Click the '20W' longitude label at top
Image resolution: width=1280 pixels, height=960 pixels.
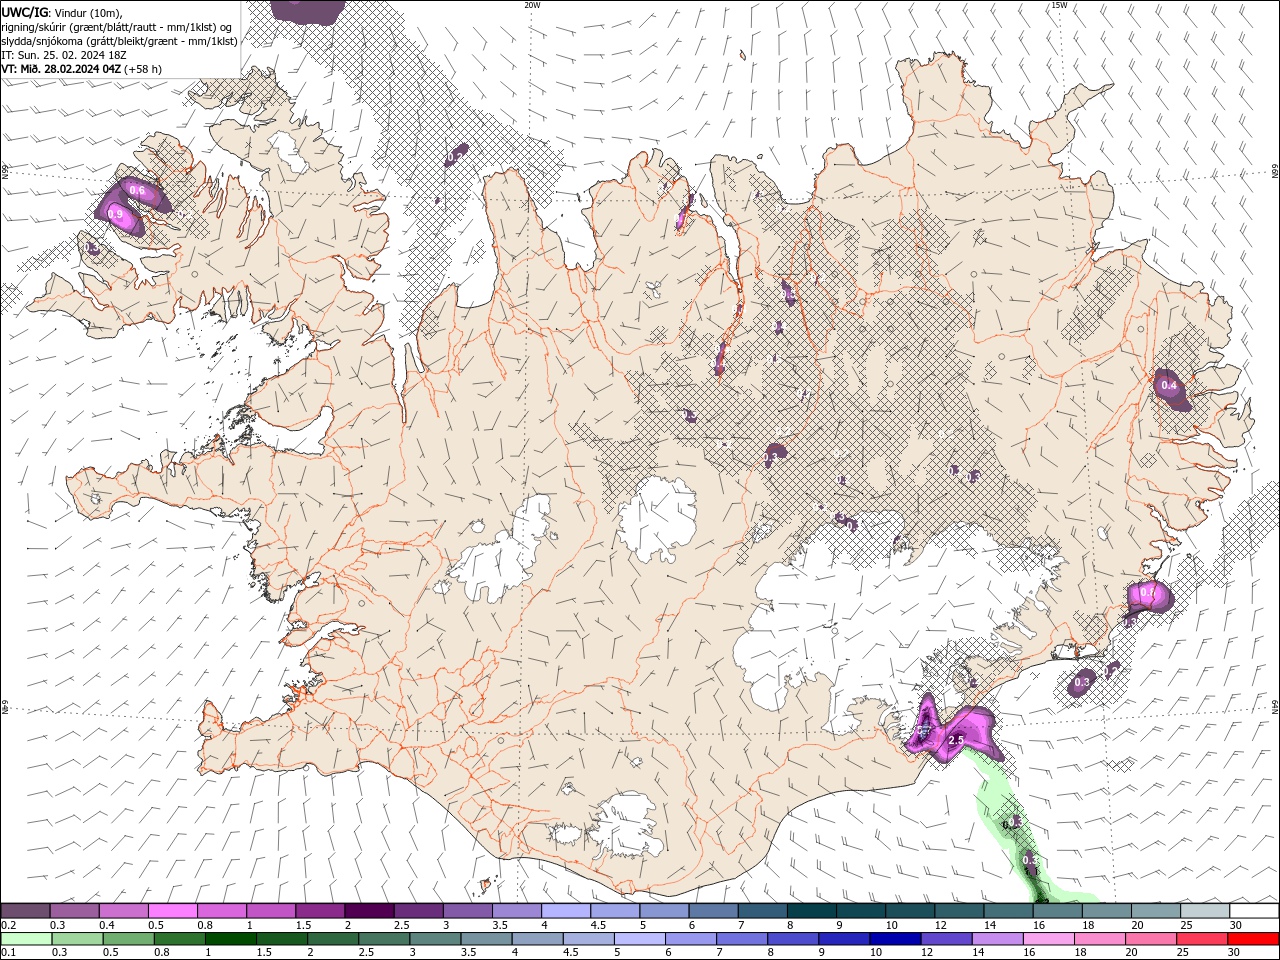(532, 5)
